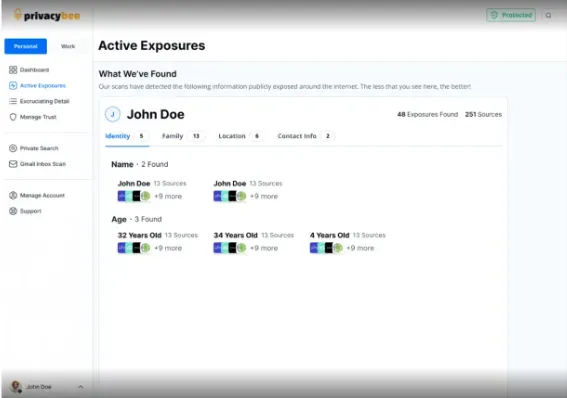Click the Location count badge 6
The image size is (567, 398).
pyautogui.click(x=257, y=136)
